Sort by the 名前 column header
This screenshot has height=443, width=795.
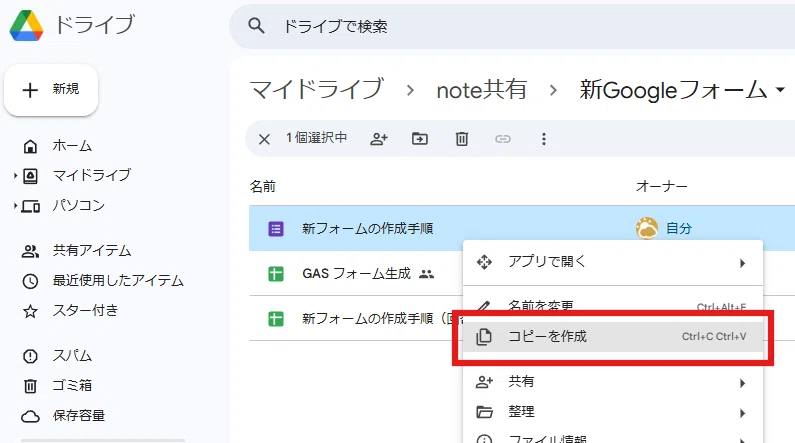[x=263, y=187]
